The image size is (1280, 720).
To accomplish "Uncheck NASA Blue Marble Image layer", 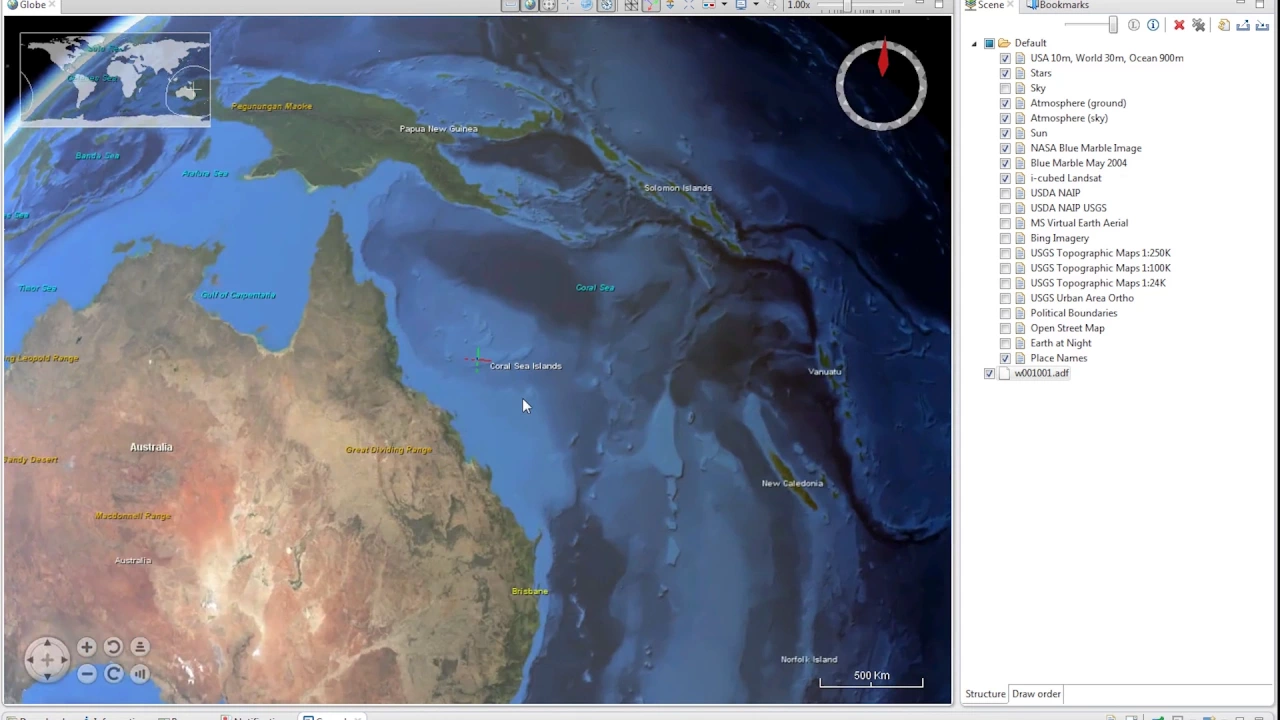I will 1006,148.
